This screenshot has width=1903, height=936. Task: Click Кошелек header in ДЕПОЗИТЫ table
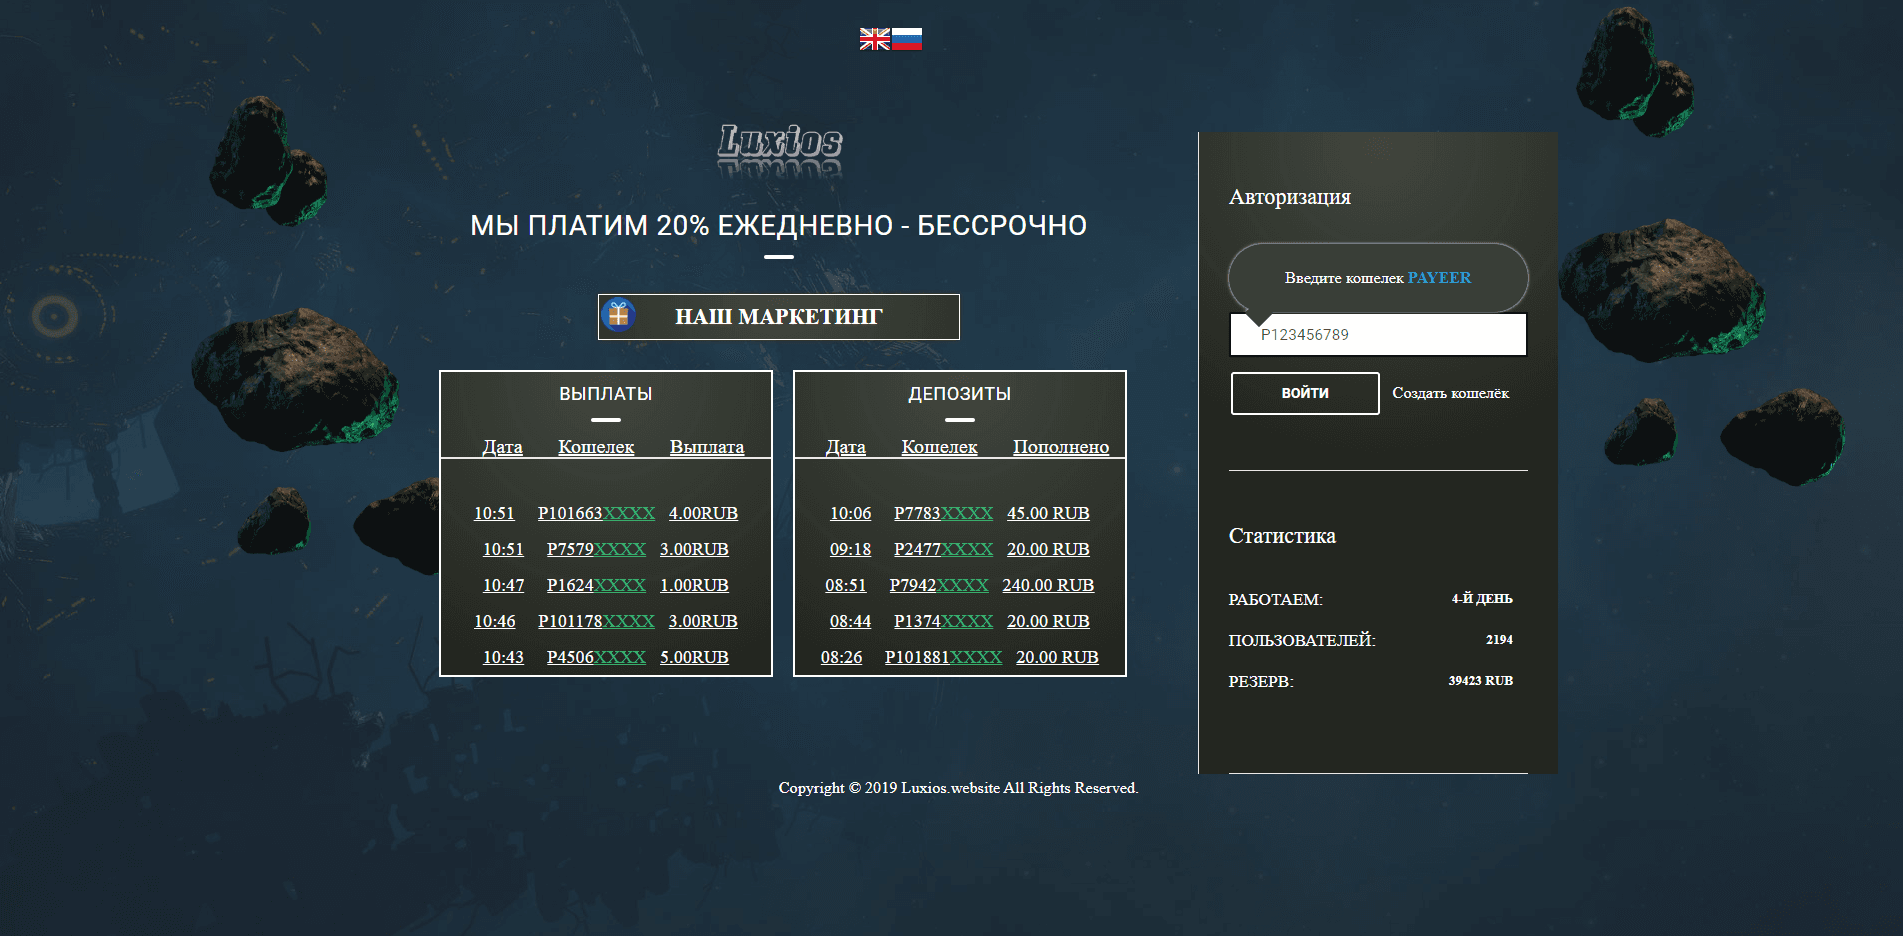click(939, 447)
